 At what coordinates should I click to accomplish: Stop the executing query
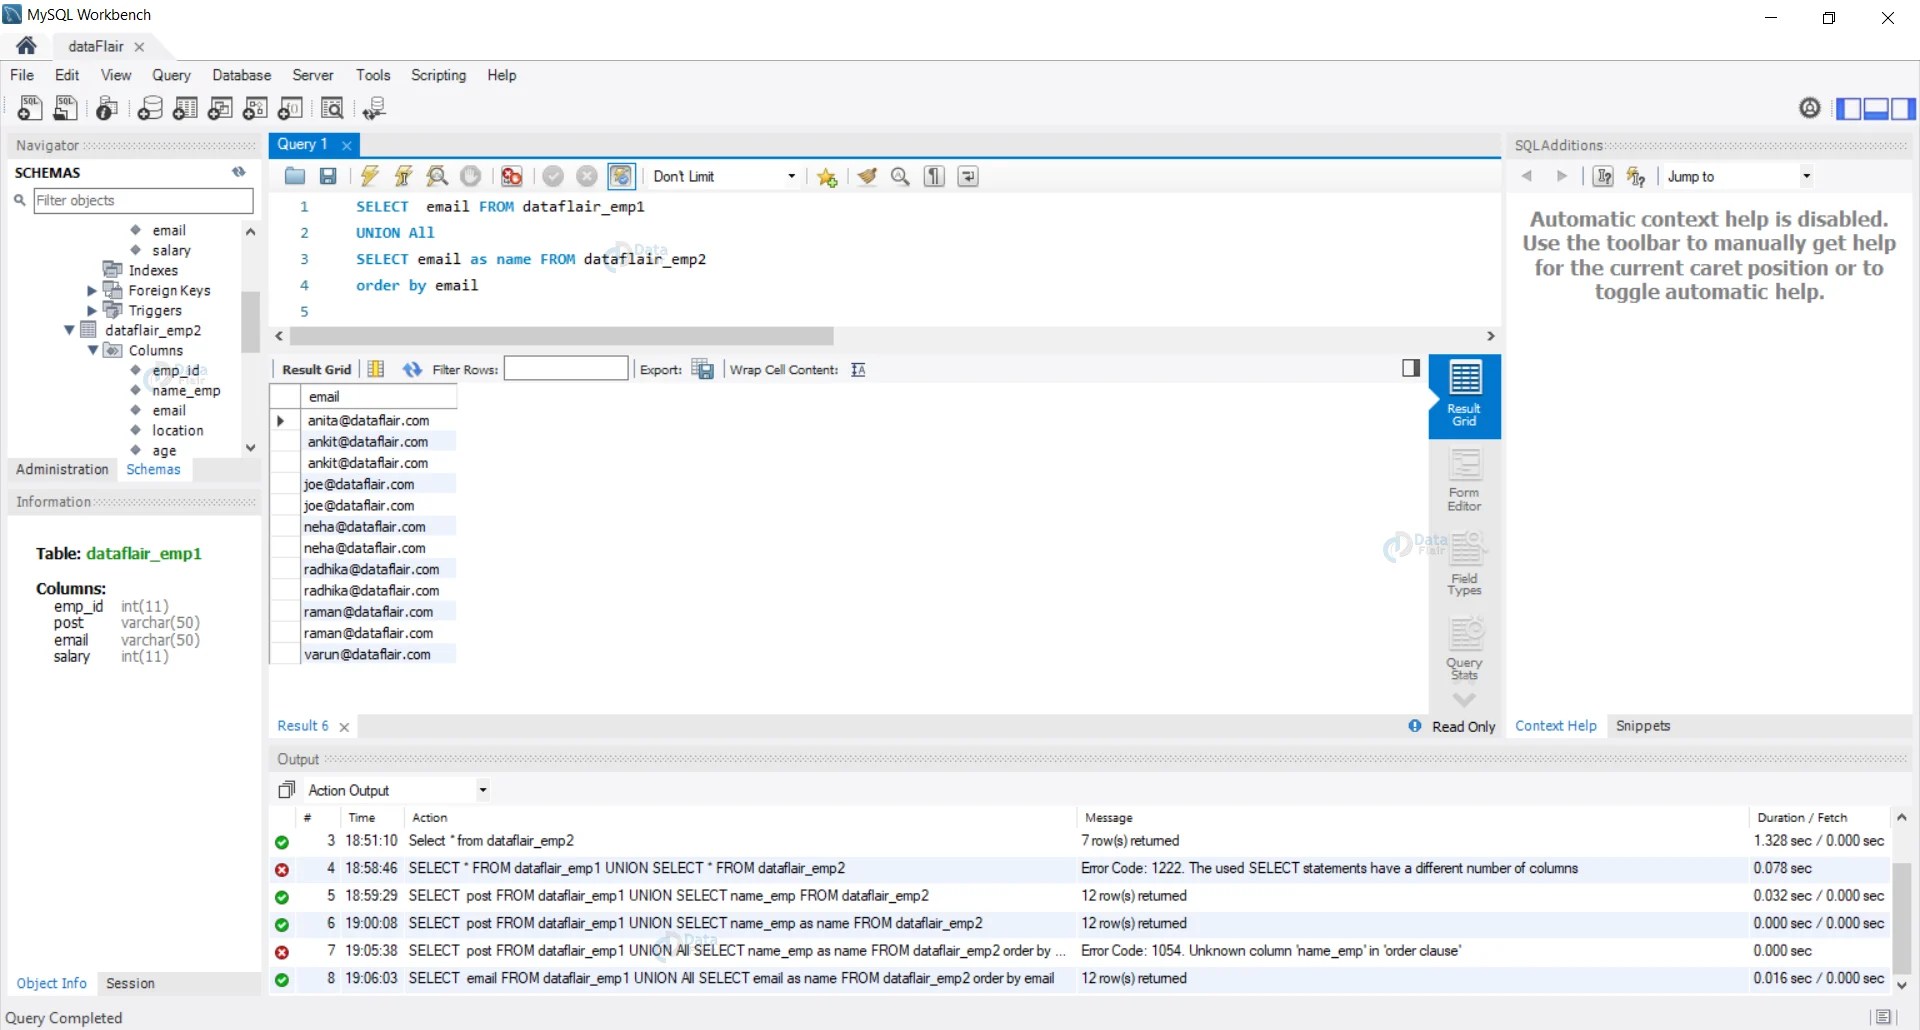(470, 177)
